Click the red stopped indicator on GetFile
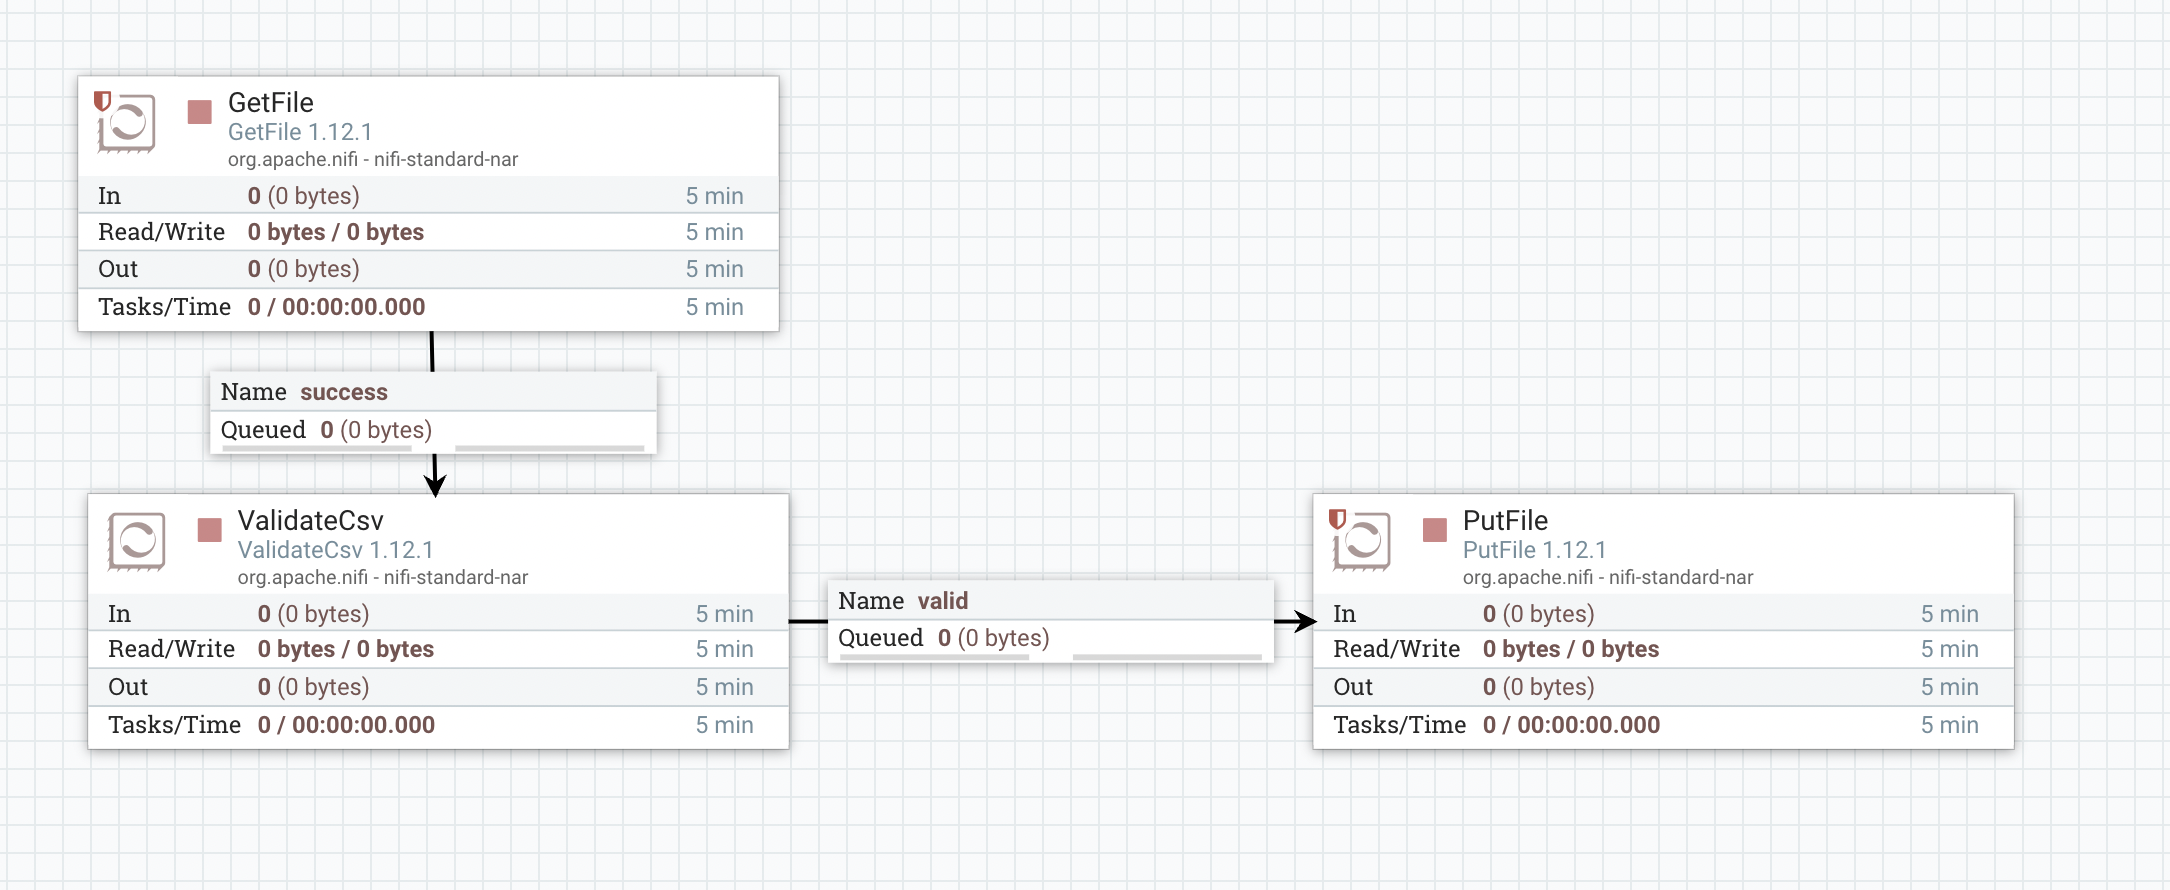This screenshot has width=2170, height=890. [200, 112]
